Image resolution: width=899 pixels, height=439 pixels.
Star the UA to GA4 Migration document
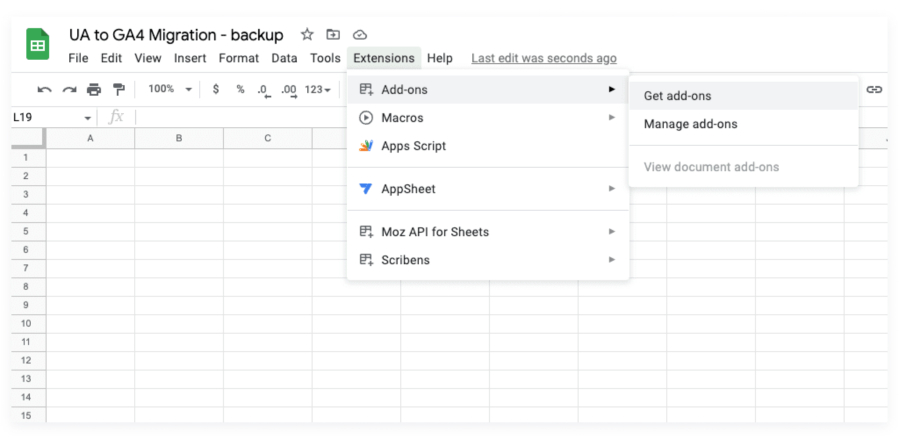(307, 34)
